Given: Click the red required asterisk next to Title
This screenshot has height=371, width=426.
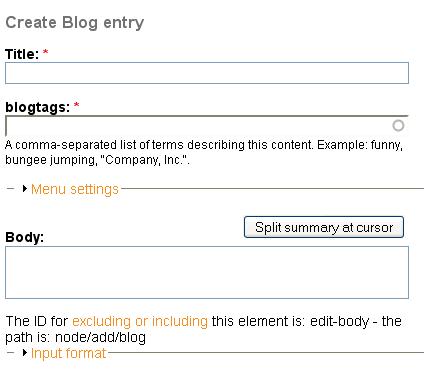Looking at the screenshot, I should click(46, 52).
